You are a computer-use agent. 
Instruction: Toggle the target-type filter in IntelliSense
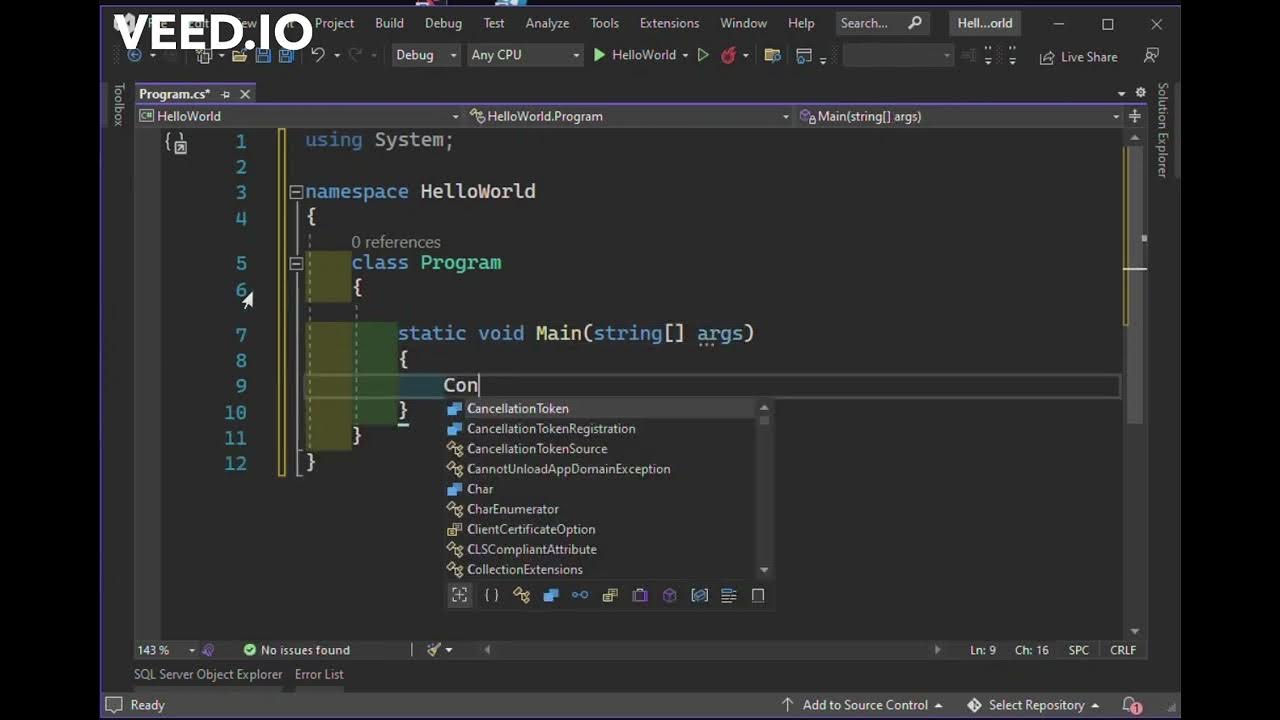(459, 595)
